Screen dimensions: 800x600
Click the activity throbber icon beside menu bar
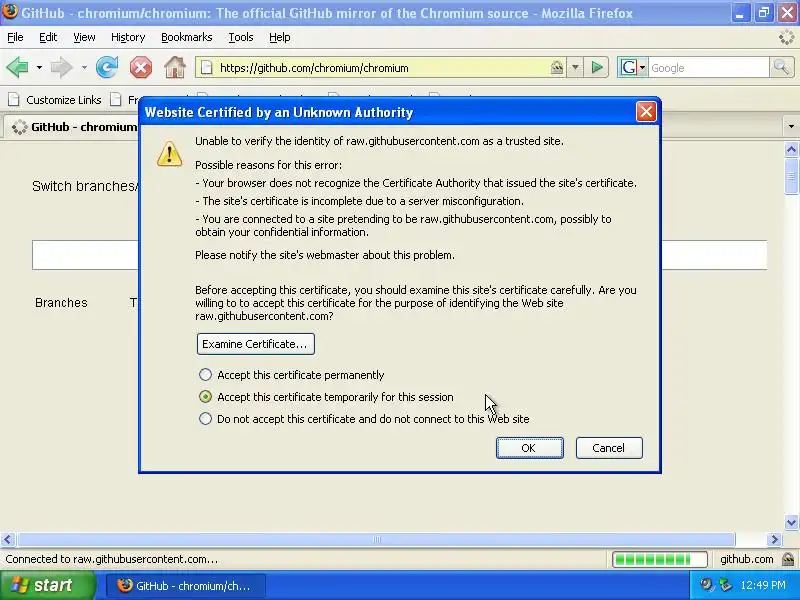click(787, 37)
